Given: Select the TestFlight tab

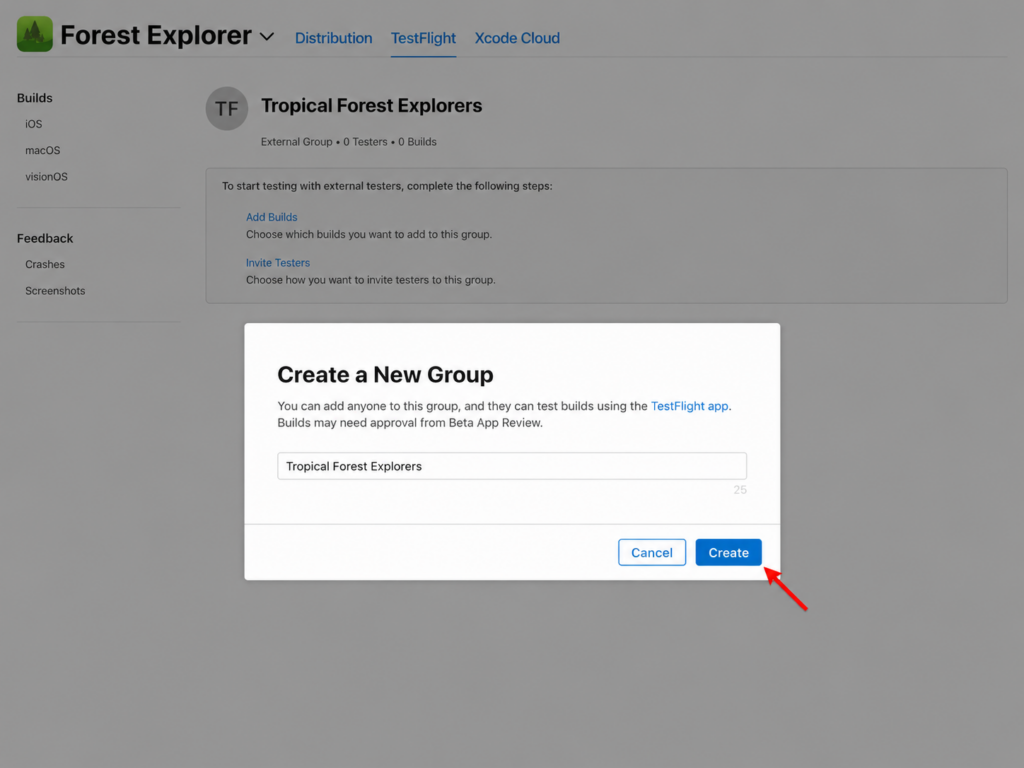Looking at the screenshot, I should click(x=423, y=38).
